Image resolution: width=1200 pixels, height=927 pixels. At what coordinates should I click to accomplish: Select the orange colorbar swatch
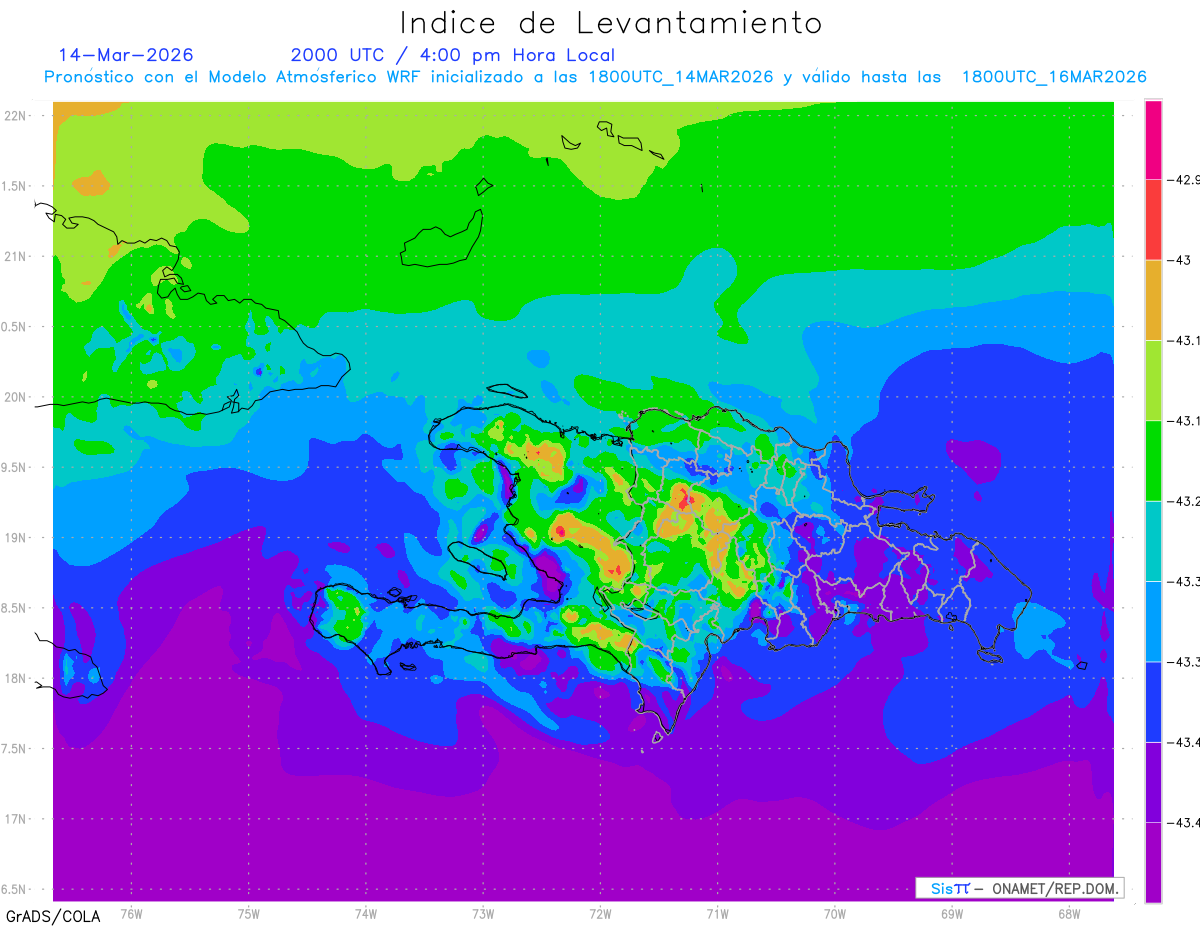pyautogui.click(x=1153, y=300)
